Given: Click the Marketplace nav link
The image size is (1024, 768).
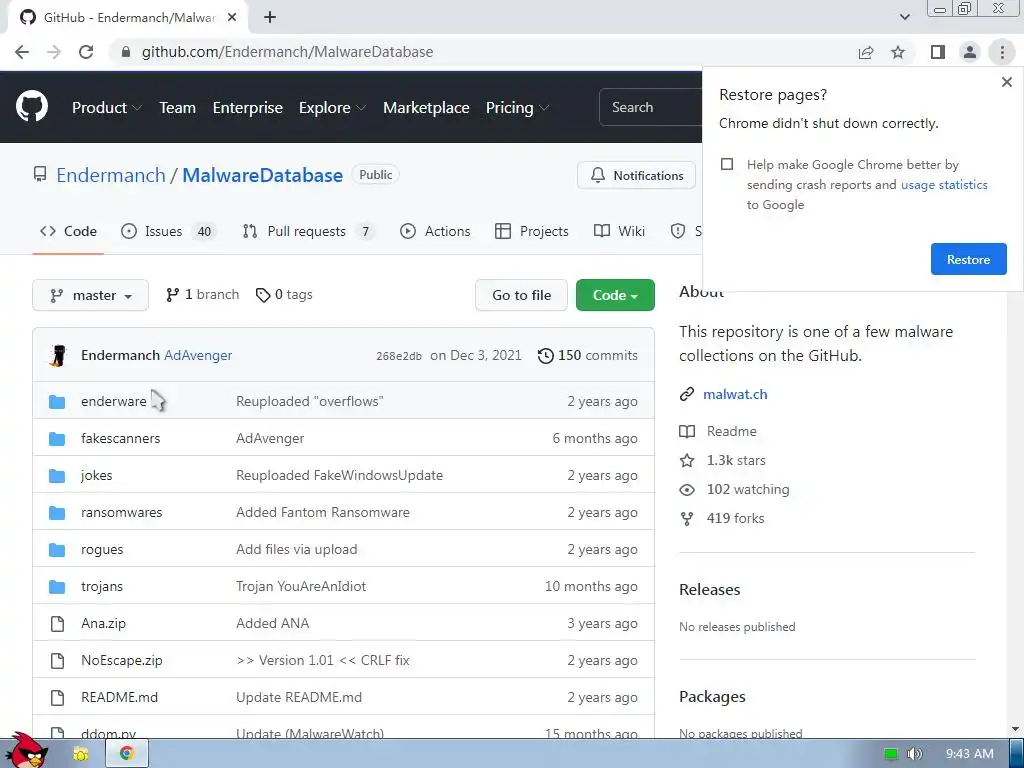Looking at the screenshot, I should pyautogui.click(x=426, y=108).
